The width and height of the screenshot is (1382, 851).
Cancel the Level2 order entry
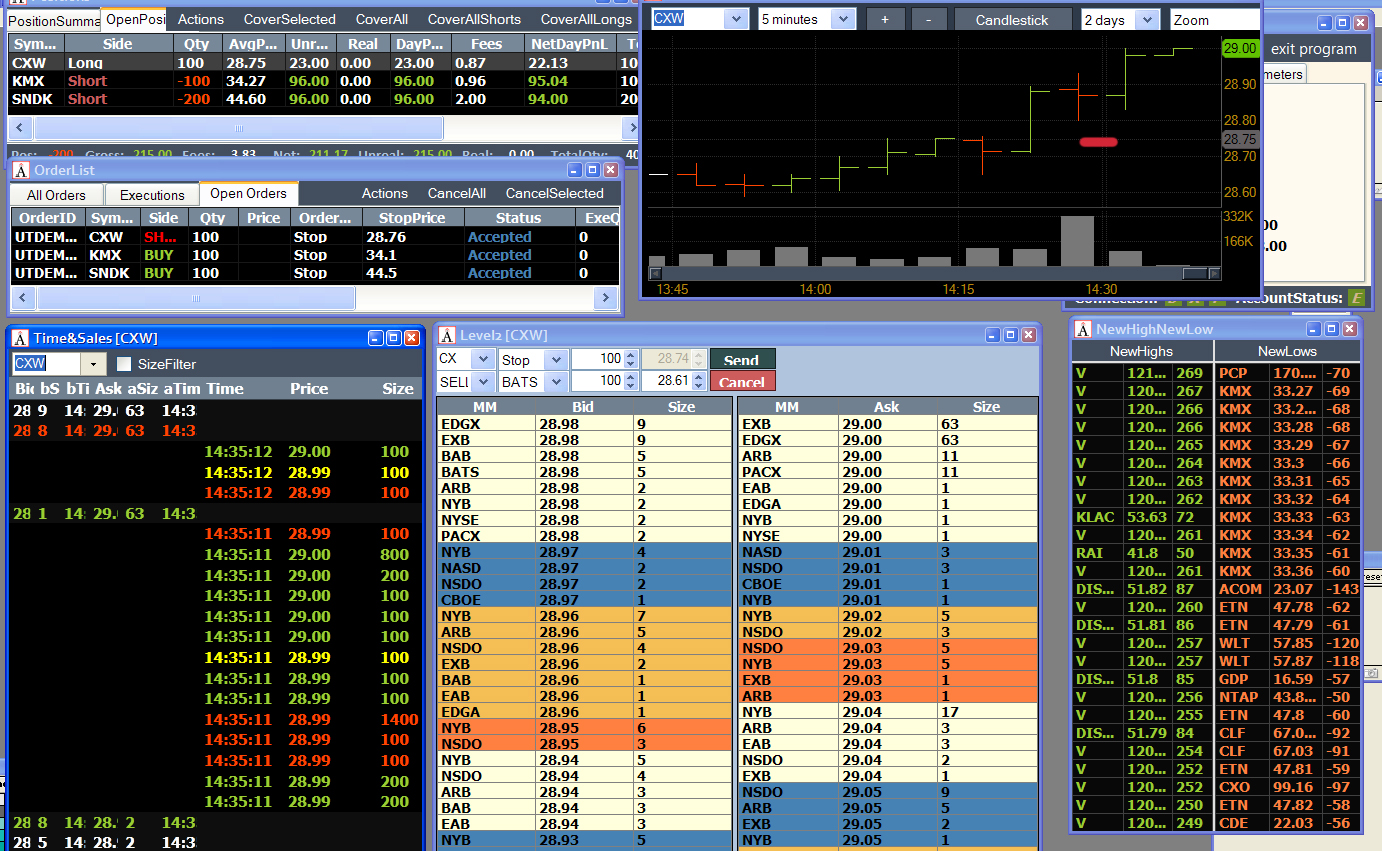tap(742, 382)
